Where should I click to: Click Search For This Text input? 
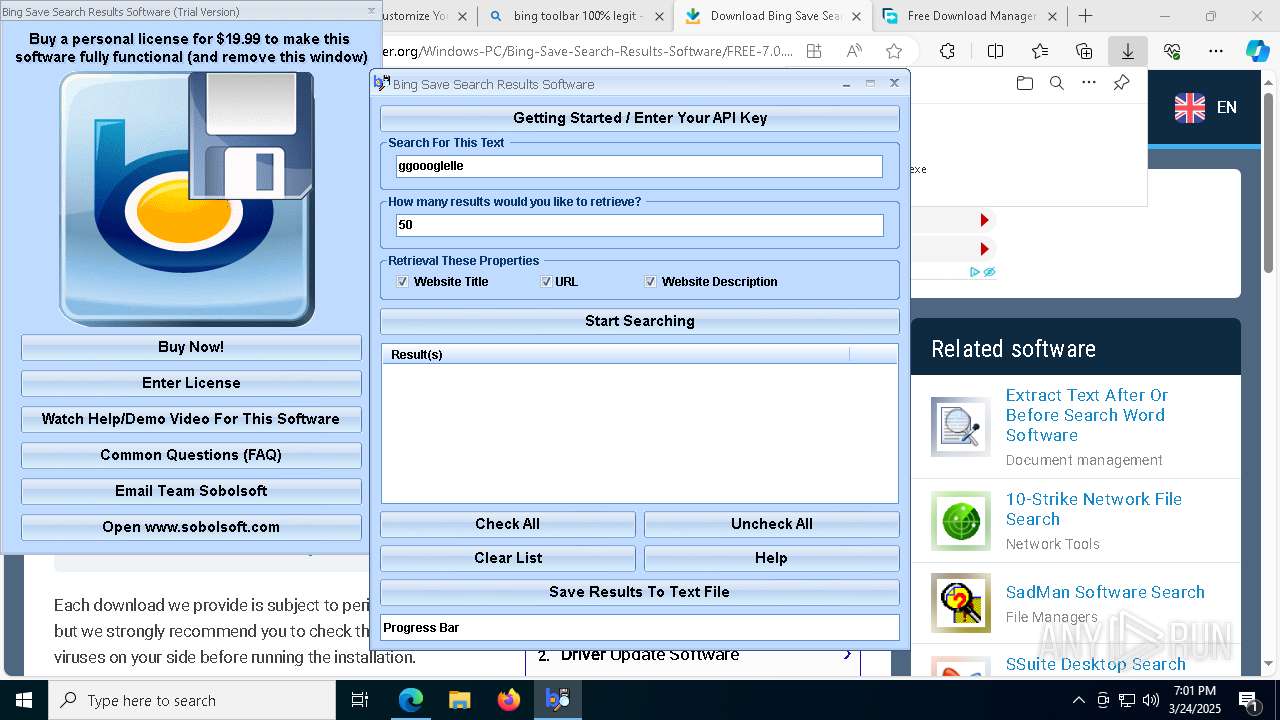point(640,166)
